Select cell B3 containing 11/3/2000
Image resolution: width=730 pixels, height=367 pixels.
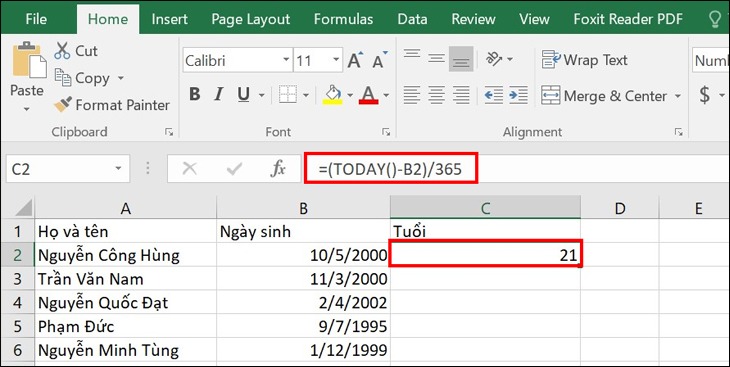(303, 279)
